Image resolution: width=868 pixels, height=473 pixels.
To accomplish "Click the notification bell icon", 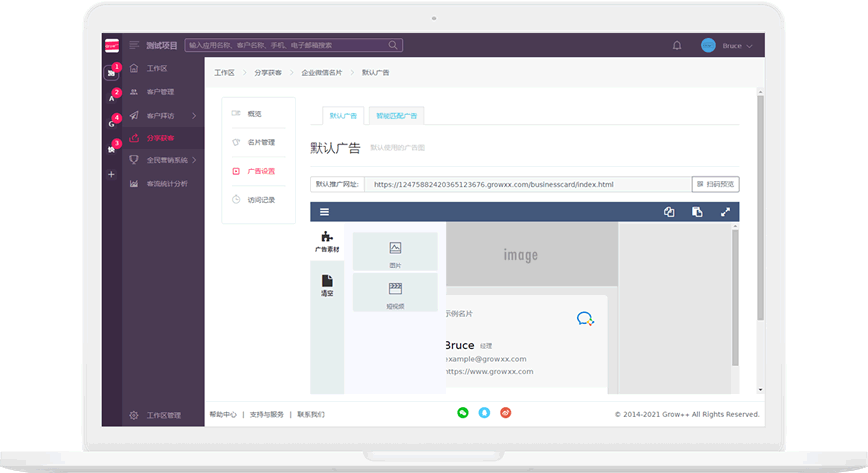I will coord(677,45).
